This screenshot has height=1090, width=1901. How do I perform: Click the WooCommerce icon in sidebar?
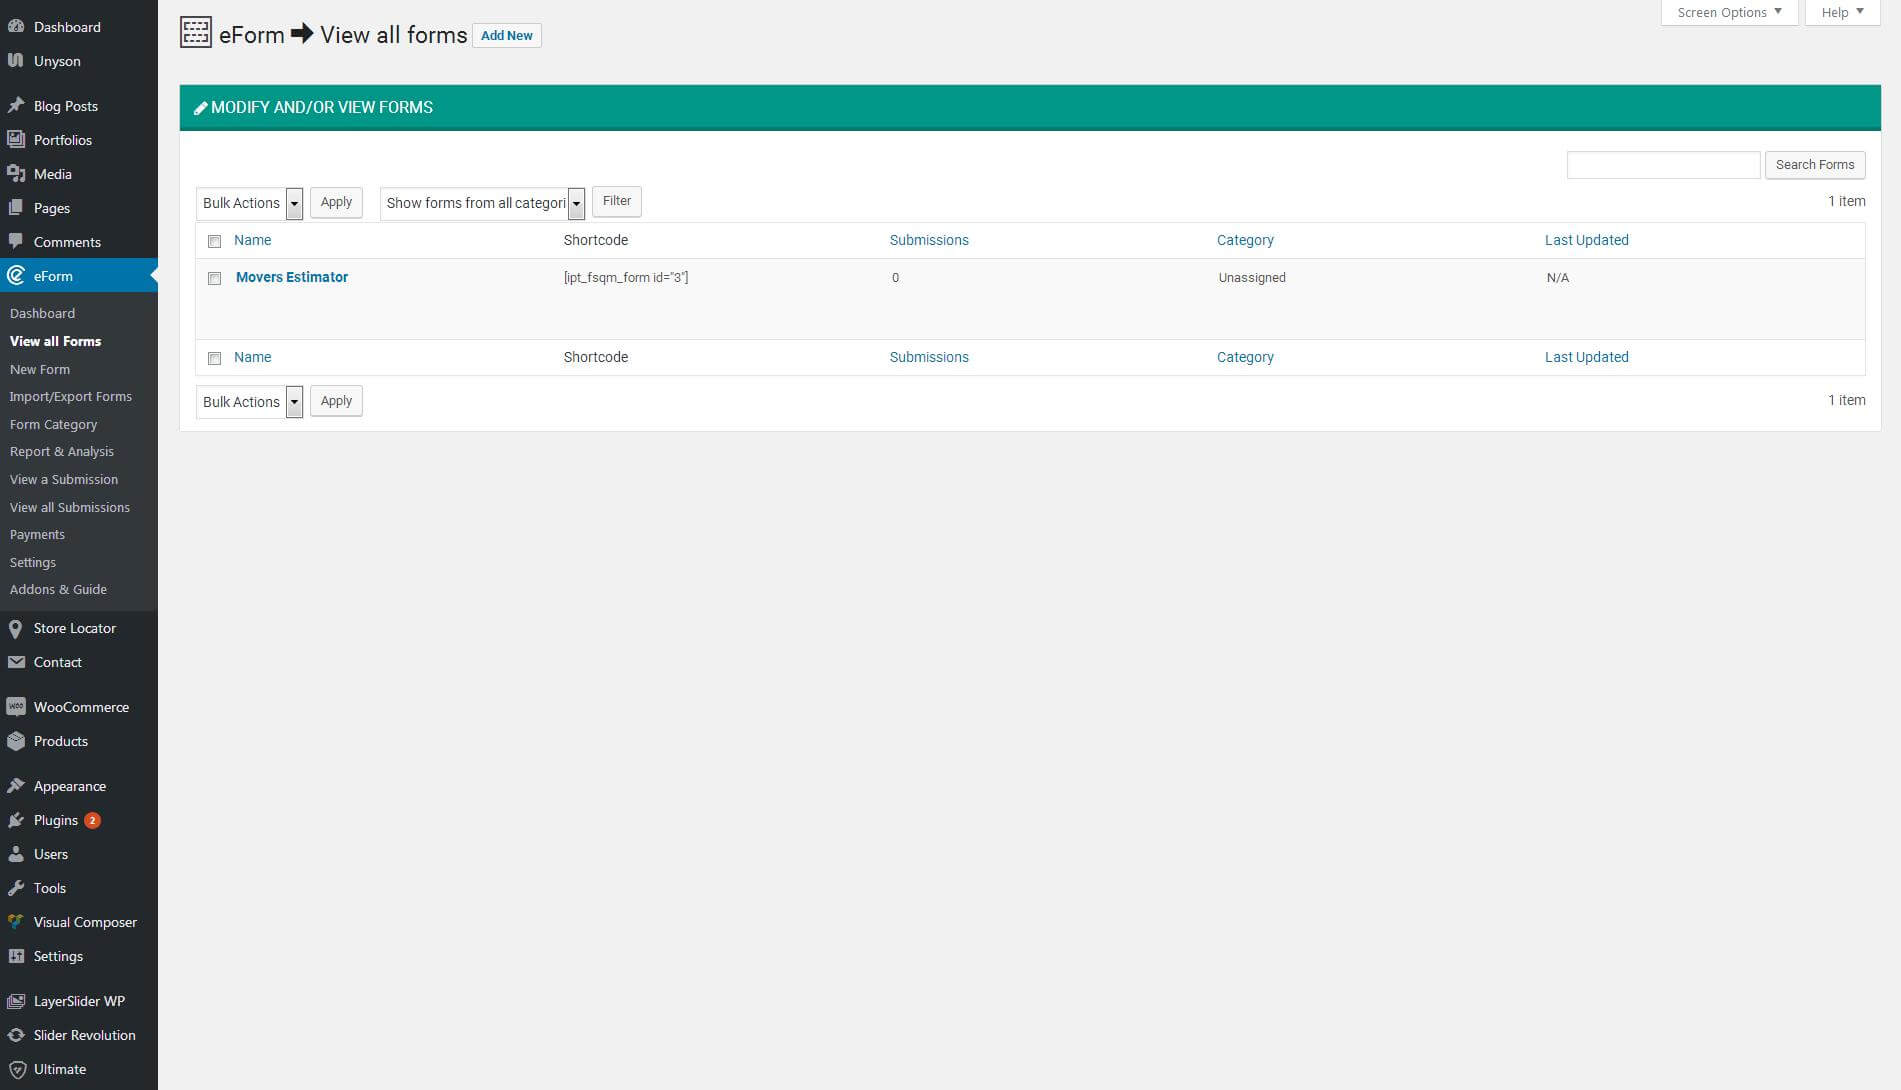click(16, 707)
